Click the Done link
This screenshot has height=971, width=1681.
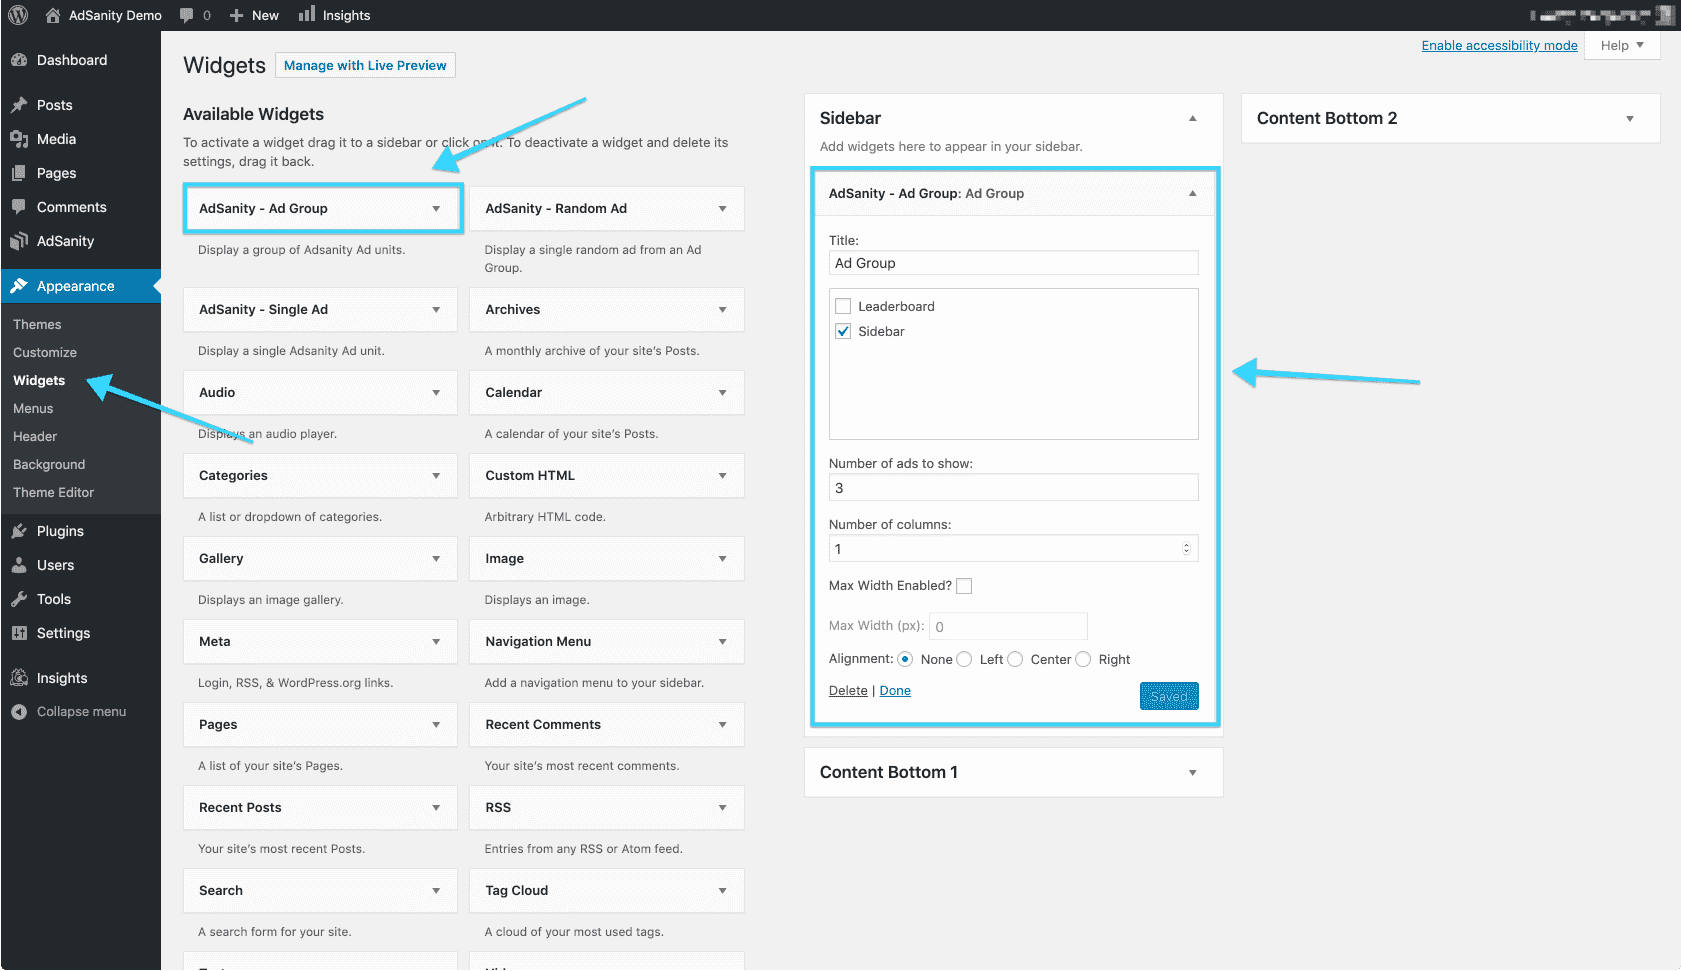[895, 690]
